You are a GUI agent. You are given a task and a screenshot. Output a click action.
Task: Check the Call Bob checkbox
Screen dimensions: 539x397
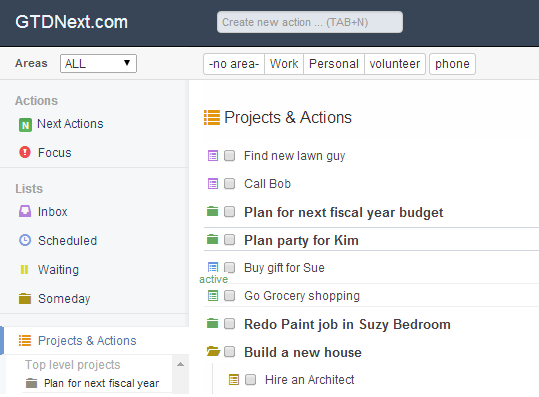click(230, 184)
